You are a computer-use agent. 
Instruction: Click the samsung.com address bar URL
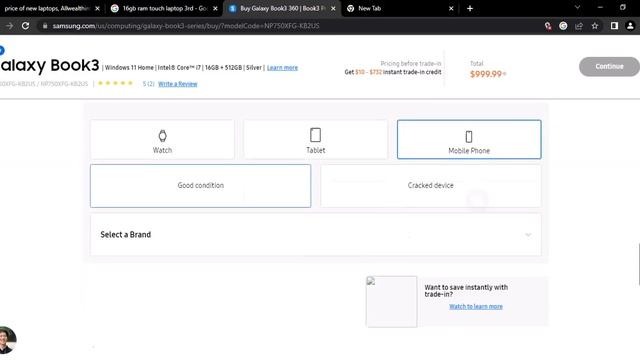coord(186,26)
